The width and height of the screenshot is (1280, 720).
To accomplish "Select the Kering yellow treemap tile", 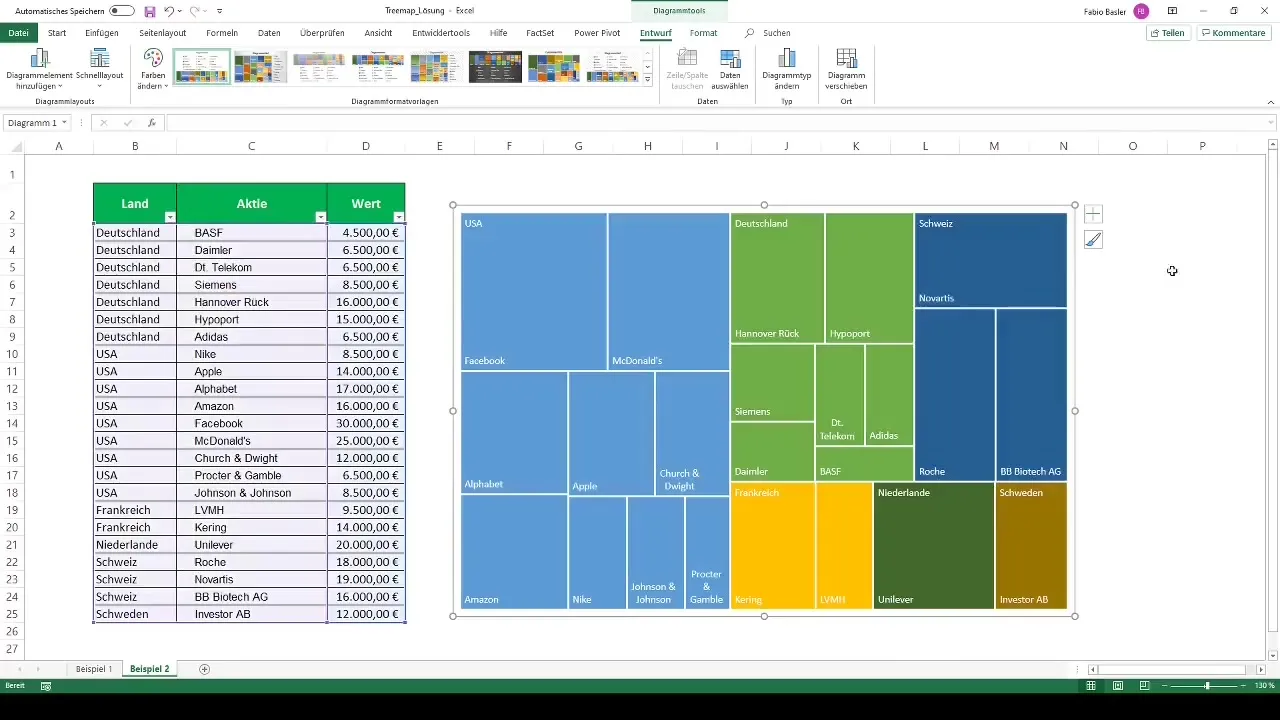I will click(773, 546).
